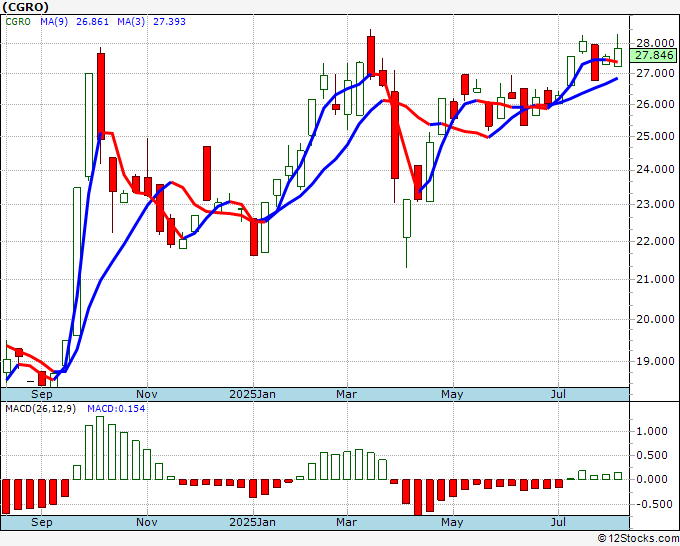
Task: Click May on the MACD panel time axis
Action: click(452, 522)
